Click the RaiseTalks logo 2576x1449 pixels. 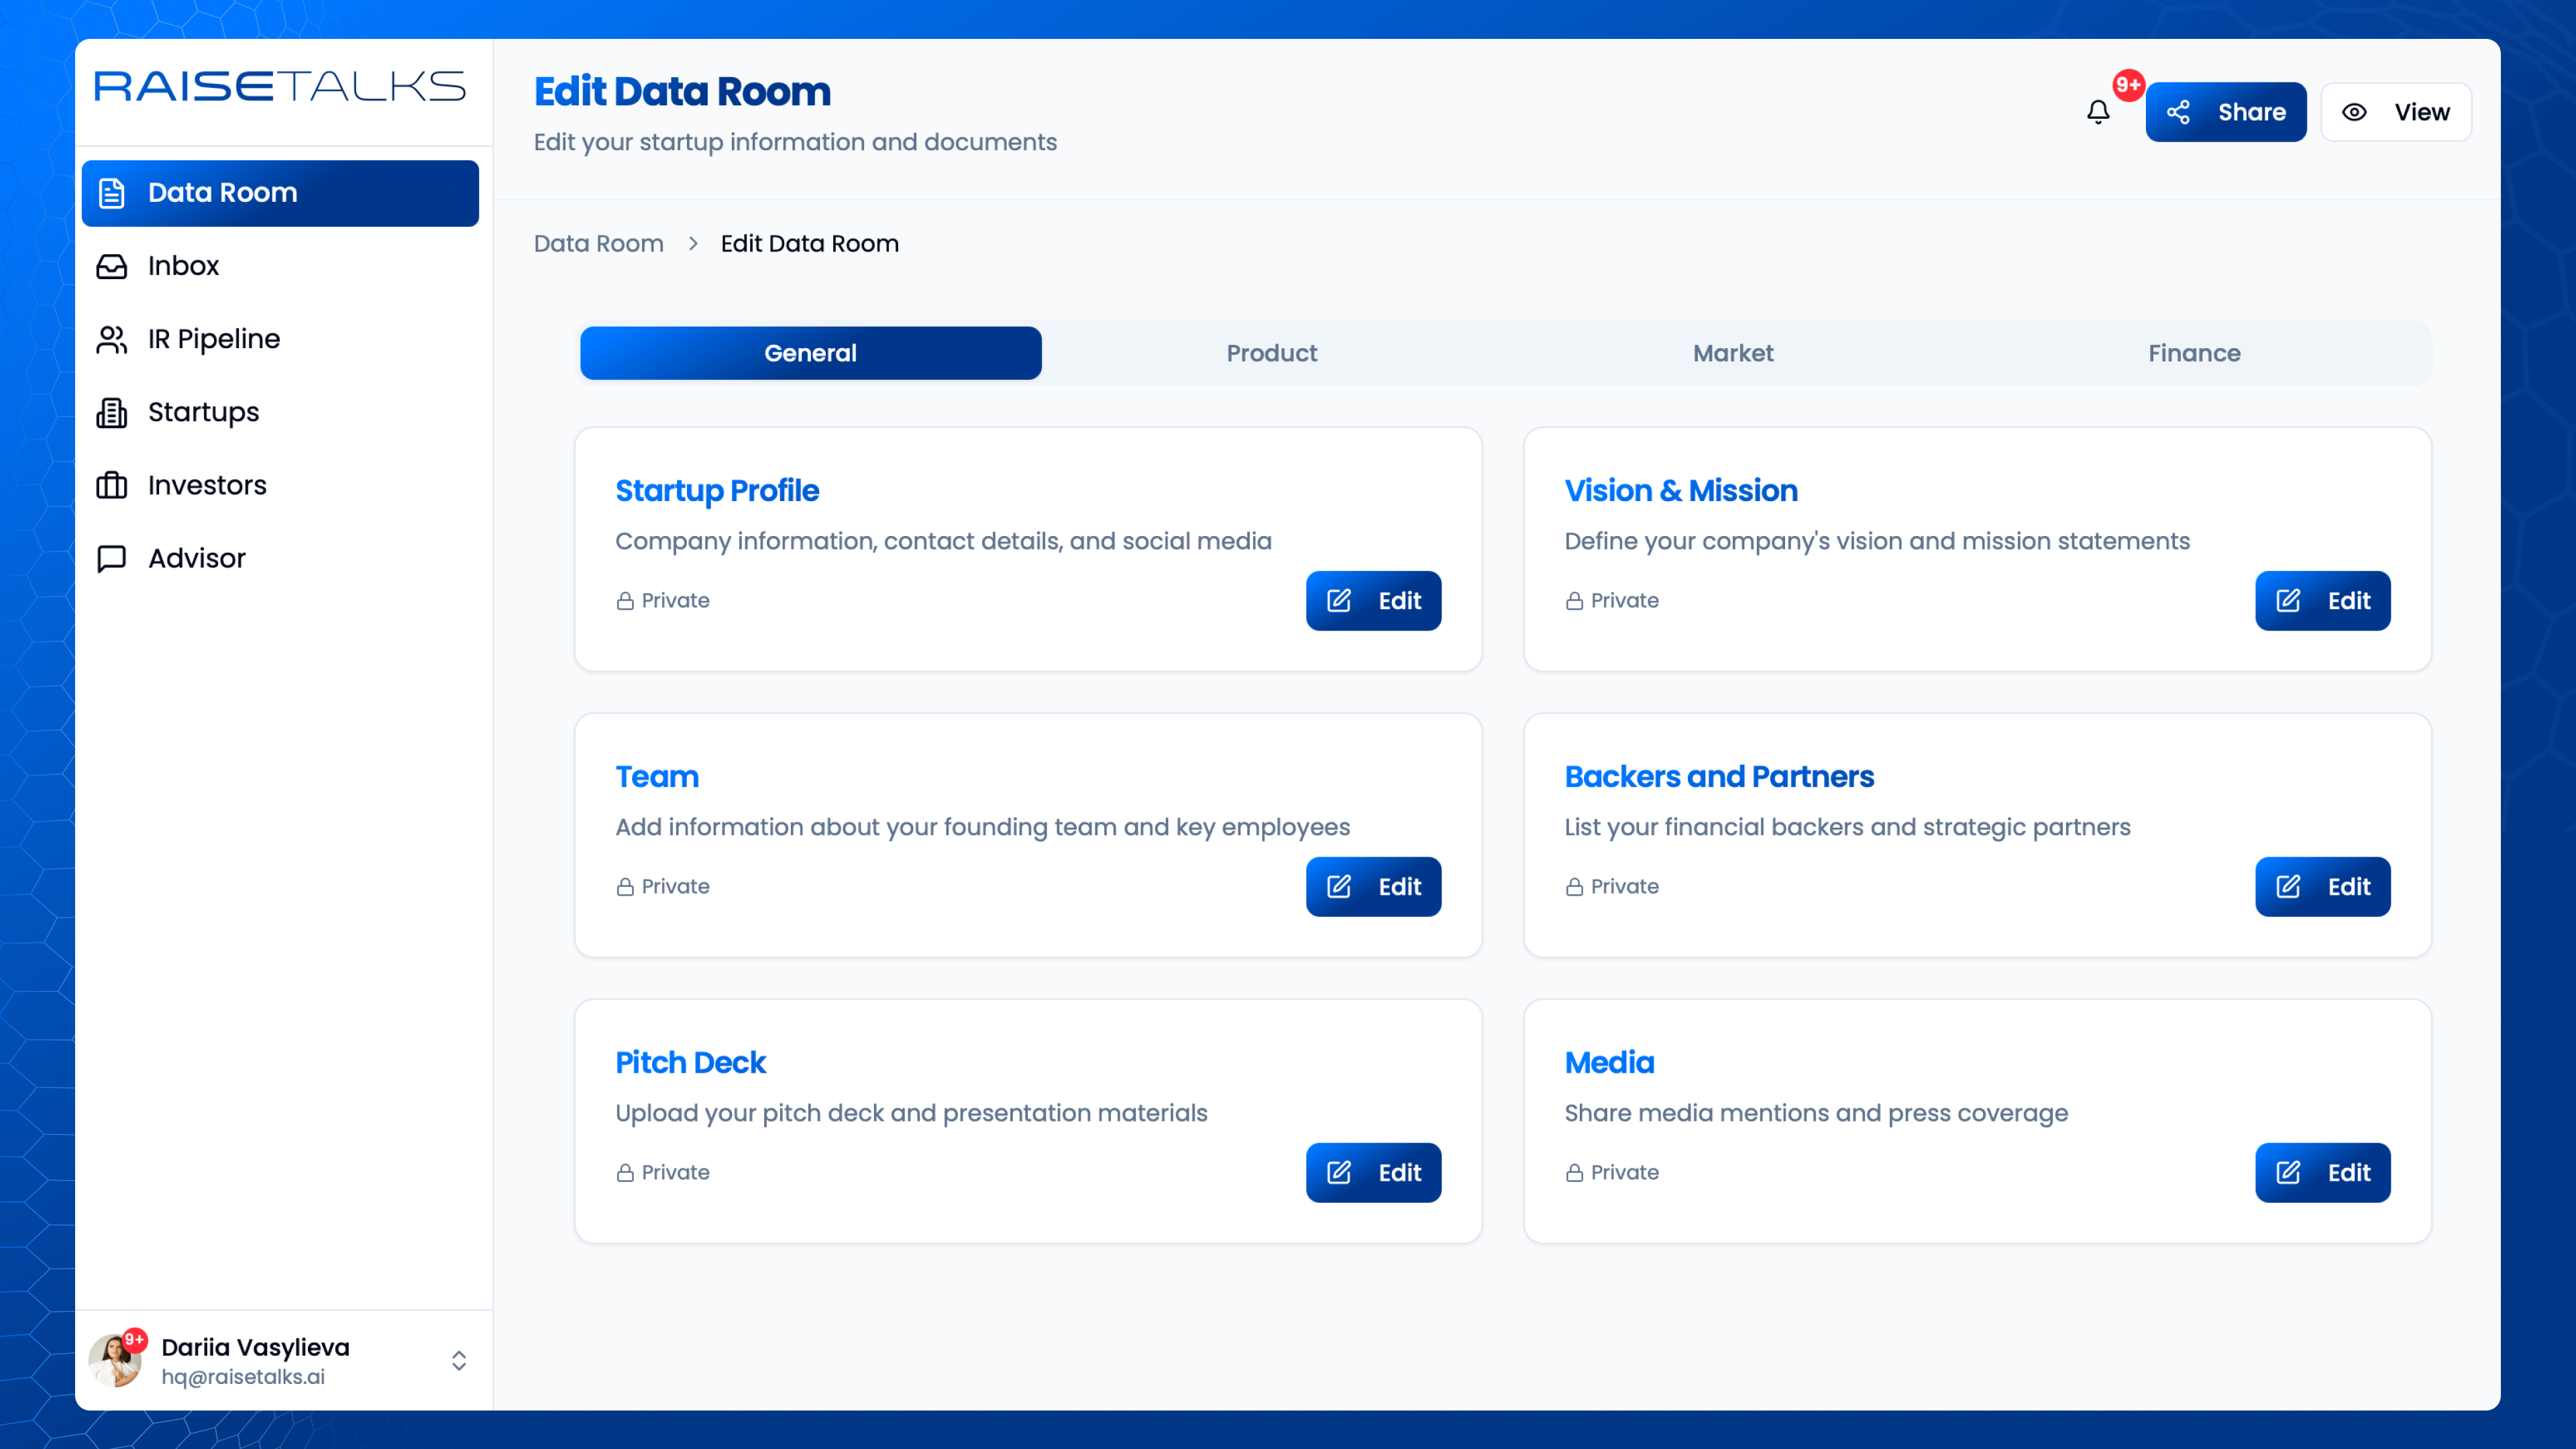pyautogui.click(x=280, y=87)
